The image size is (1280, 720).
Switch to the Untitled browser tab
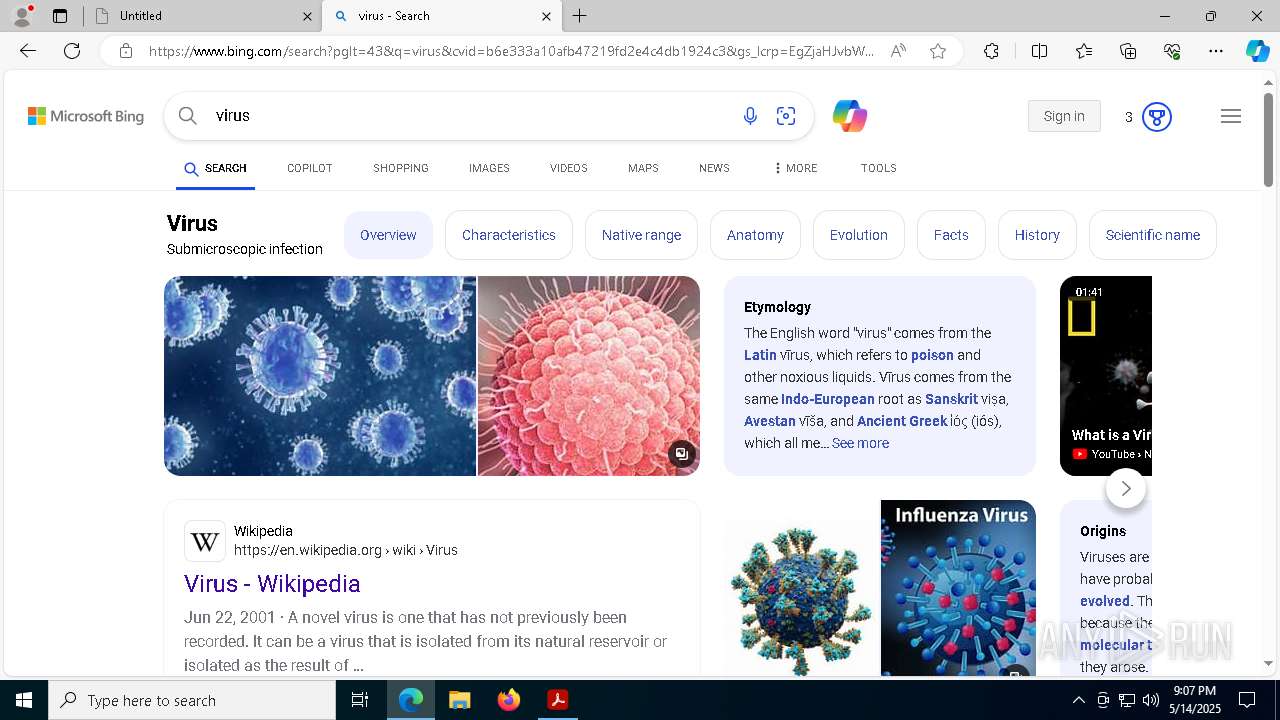(204, 16)
